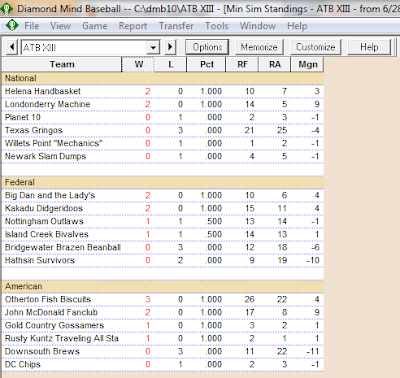Select the DC Chips team
The width and height of the screenshot is (400, 378).
[x=22, y=364]
